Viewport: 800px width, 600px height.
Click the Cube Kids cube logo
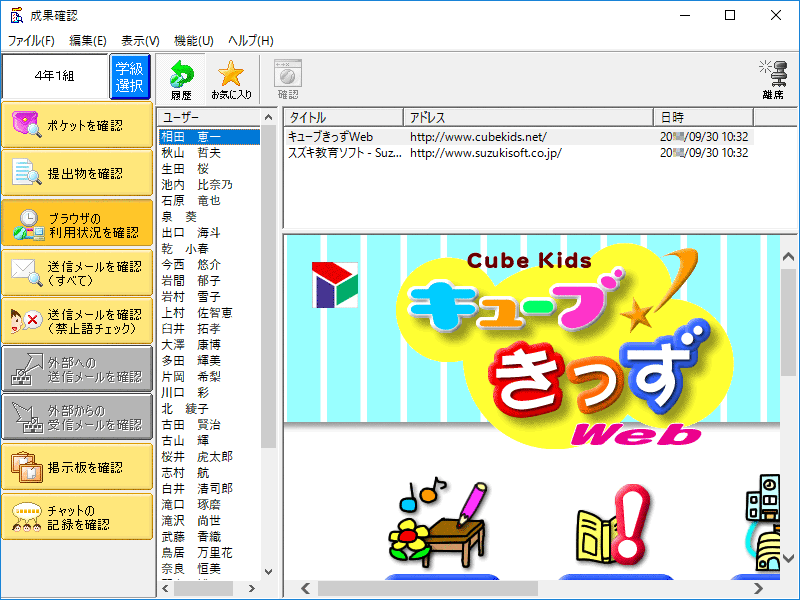point(335,285)
